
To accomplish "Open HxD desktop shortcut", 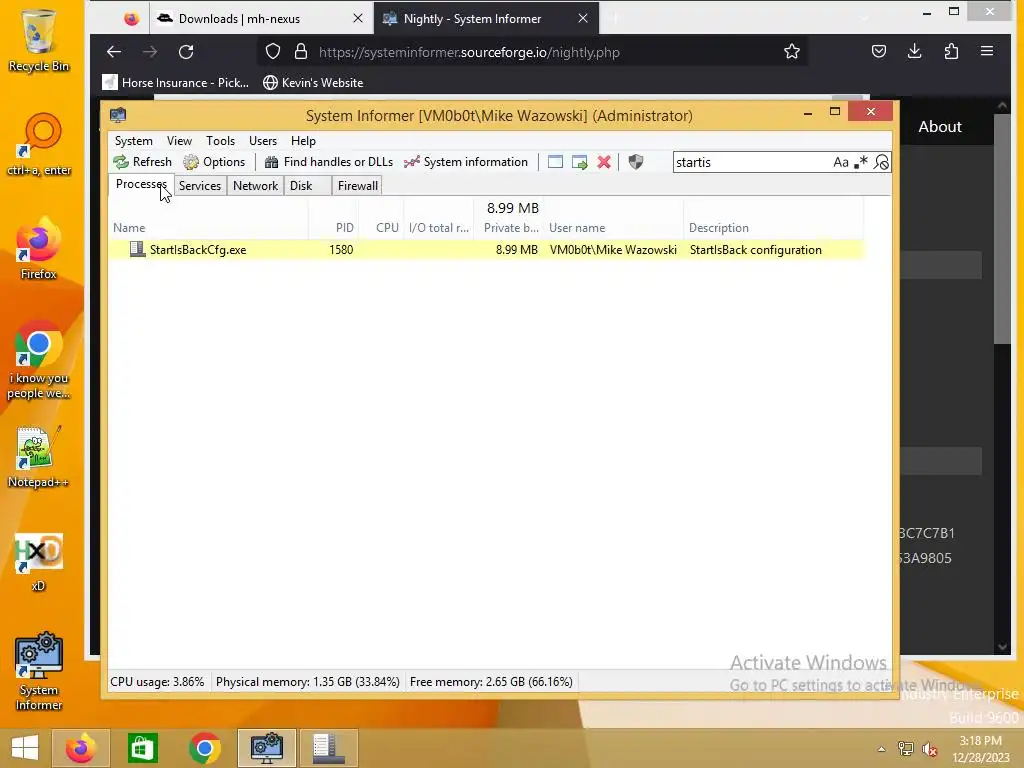I will [38, 562].
